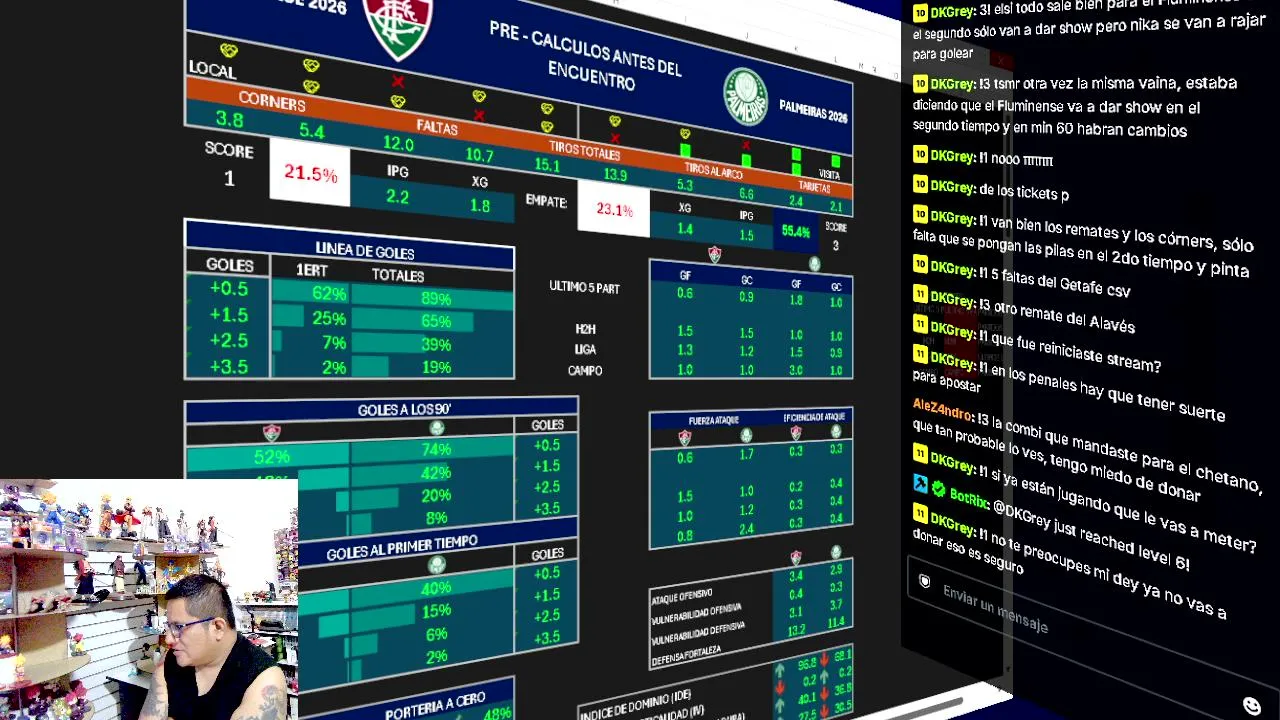This screenshot has width=1280, height=720.
Task: Click the 'TIROS AL ARCO' label
Action: 713,171
